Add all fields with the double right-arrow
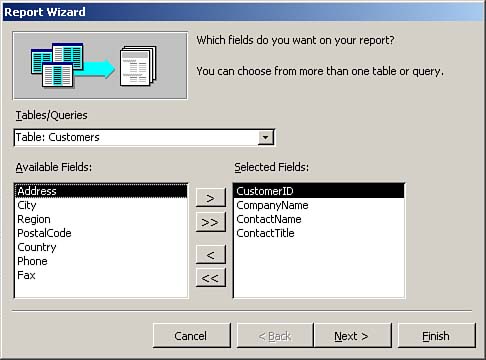486x360 pixels. [x=211, y=222]
